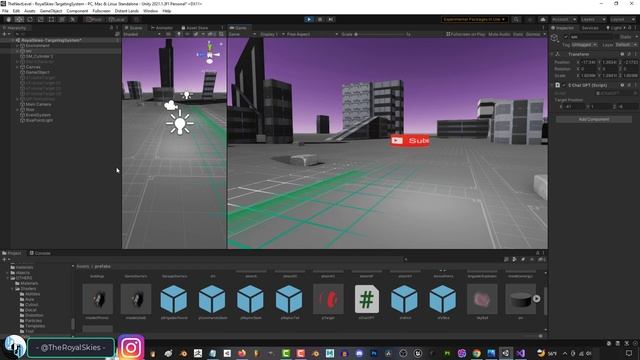Switch to the Asset Store tab
The image size is (640, 360).
coord(195,28)
